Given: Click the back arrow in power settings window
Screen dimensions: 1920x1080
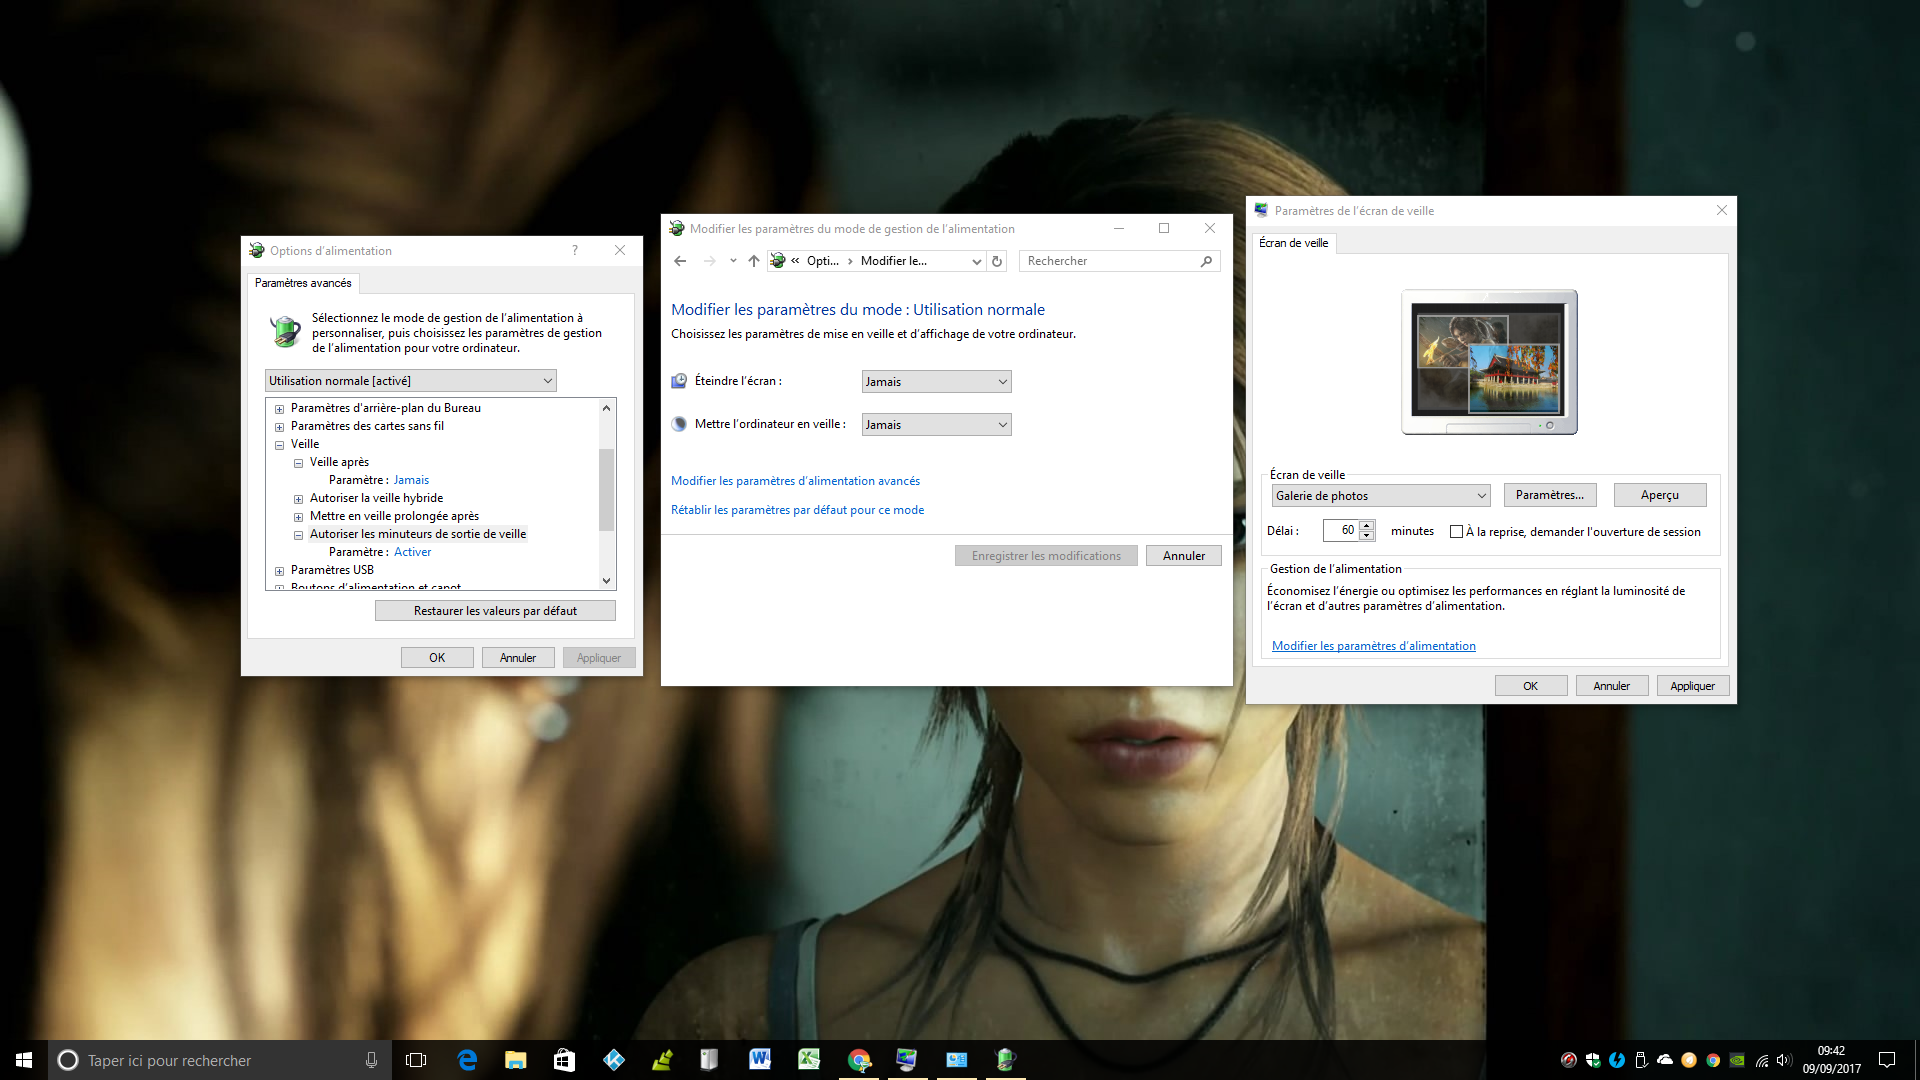Looking at the screenshot, I should coord(680,261).
